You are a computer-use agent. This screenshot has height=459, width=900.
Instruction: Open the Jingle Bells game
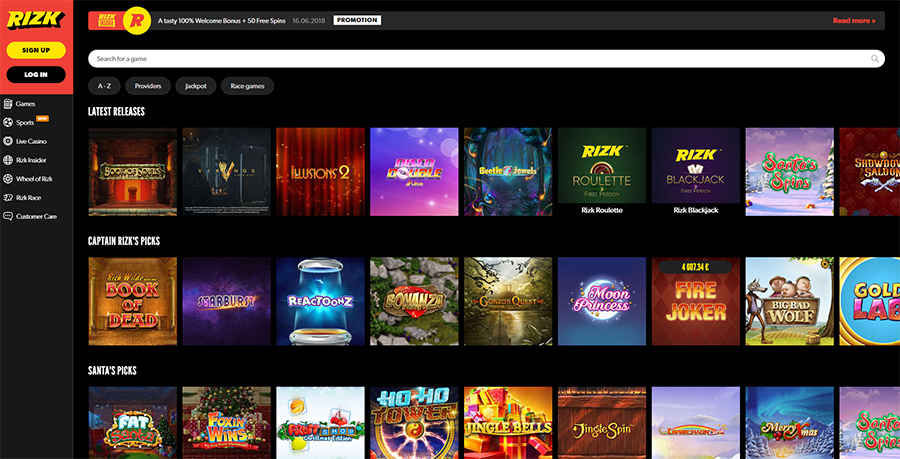tap(508, 423)
